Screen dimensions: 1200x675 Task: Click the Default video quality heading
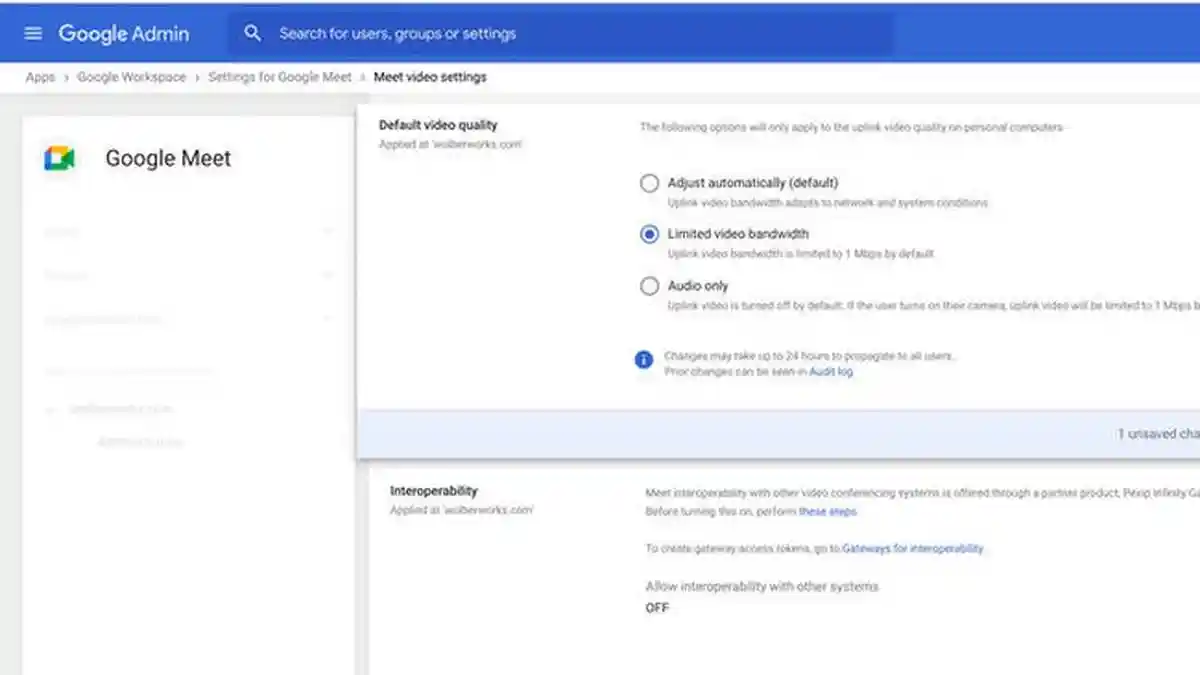pos(438,125)
